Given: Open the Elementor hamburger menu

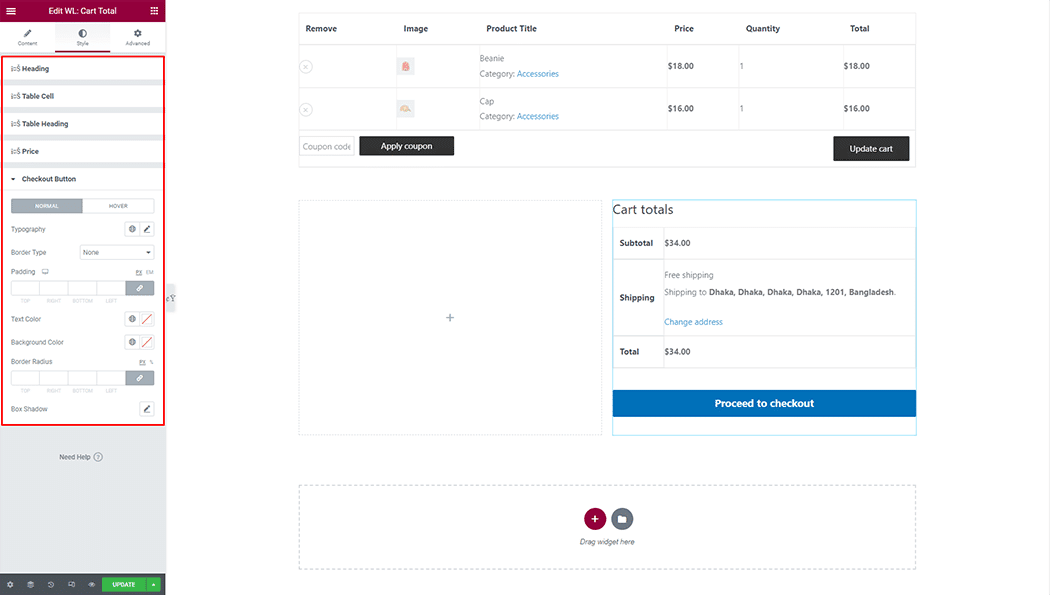Looking at the screenshot, I should click(10, 10).
